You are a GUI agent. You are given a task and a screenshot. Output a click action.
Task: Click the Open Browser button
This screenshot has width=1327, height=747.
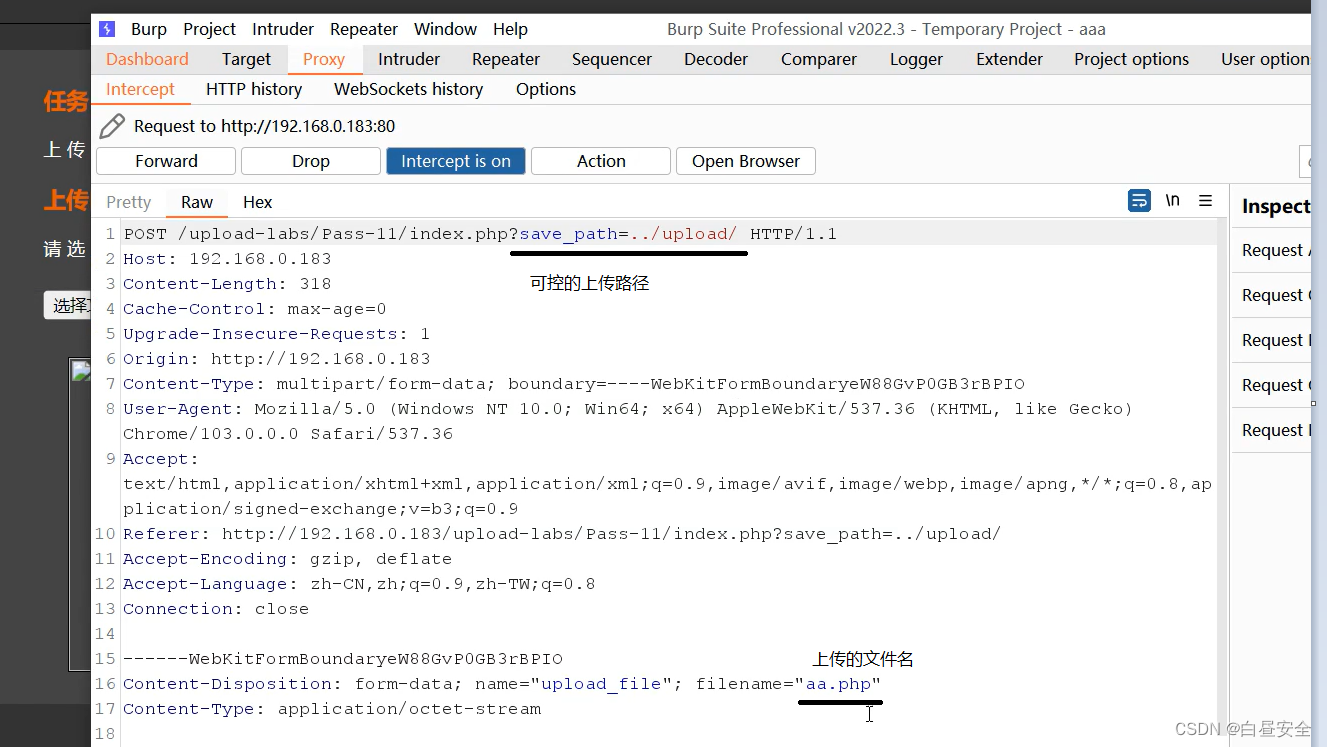click(x=746, y=161)
